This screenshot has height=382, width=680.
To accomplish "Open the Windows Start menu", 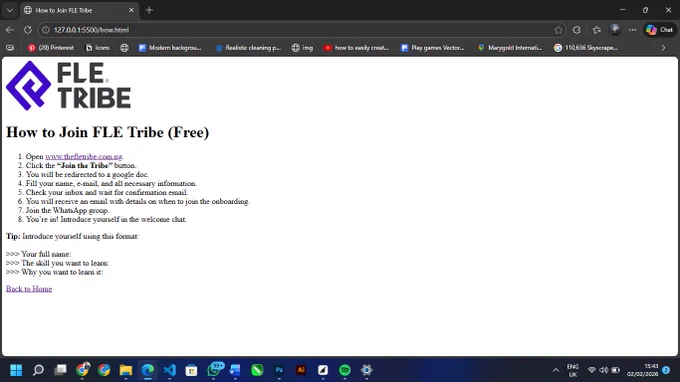I will 16,370.
